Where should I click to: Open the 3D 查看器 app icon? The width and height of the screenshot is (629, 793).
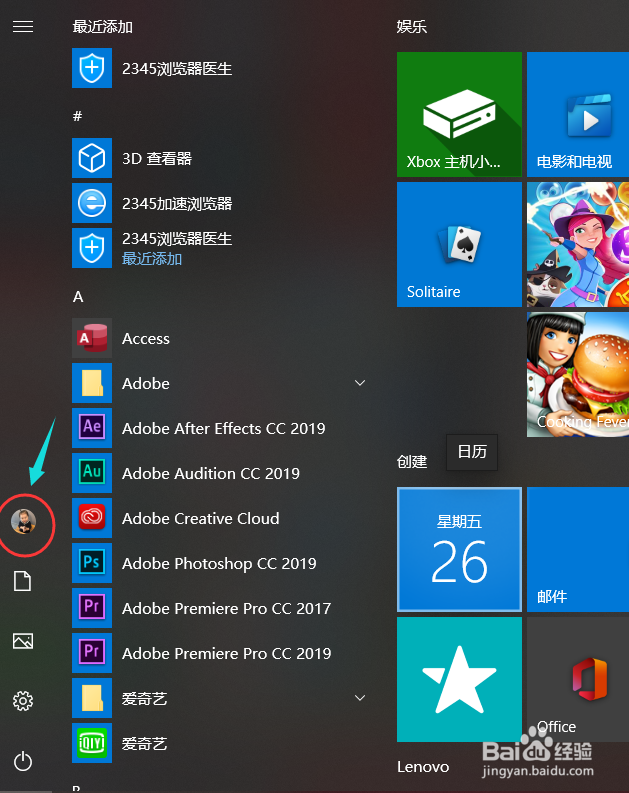click(x=92, y=158)
